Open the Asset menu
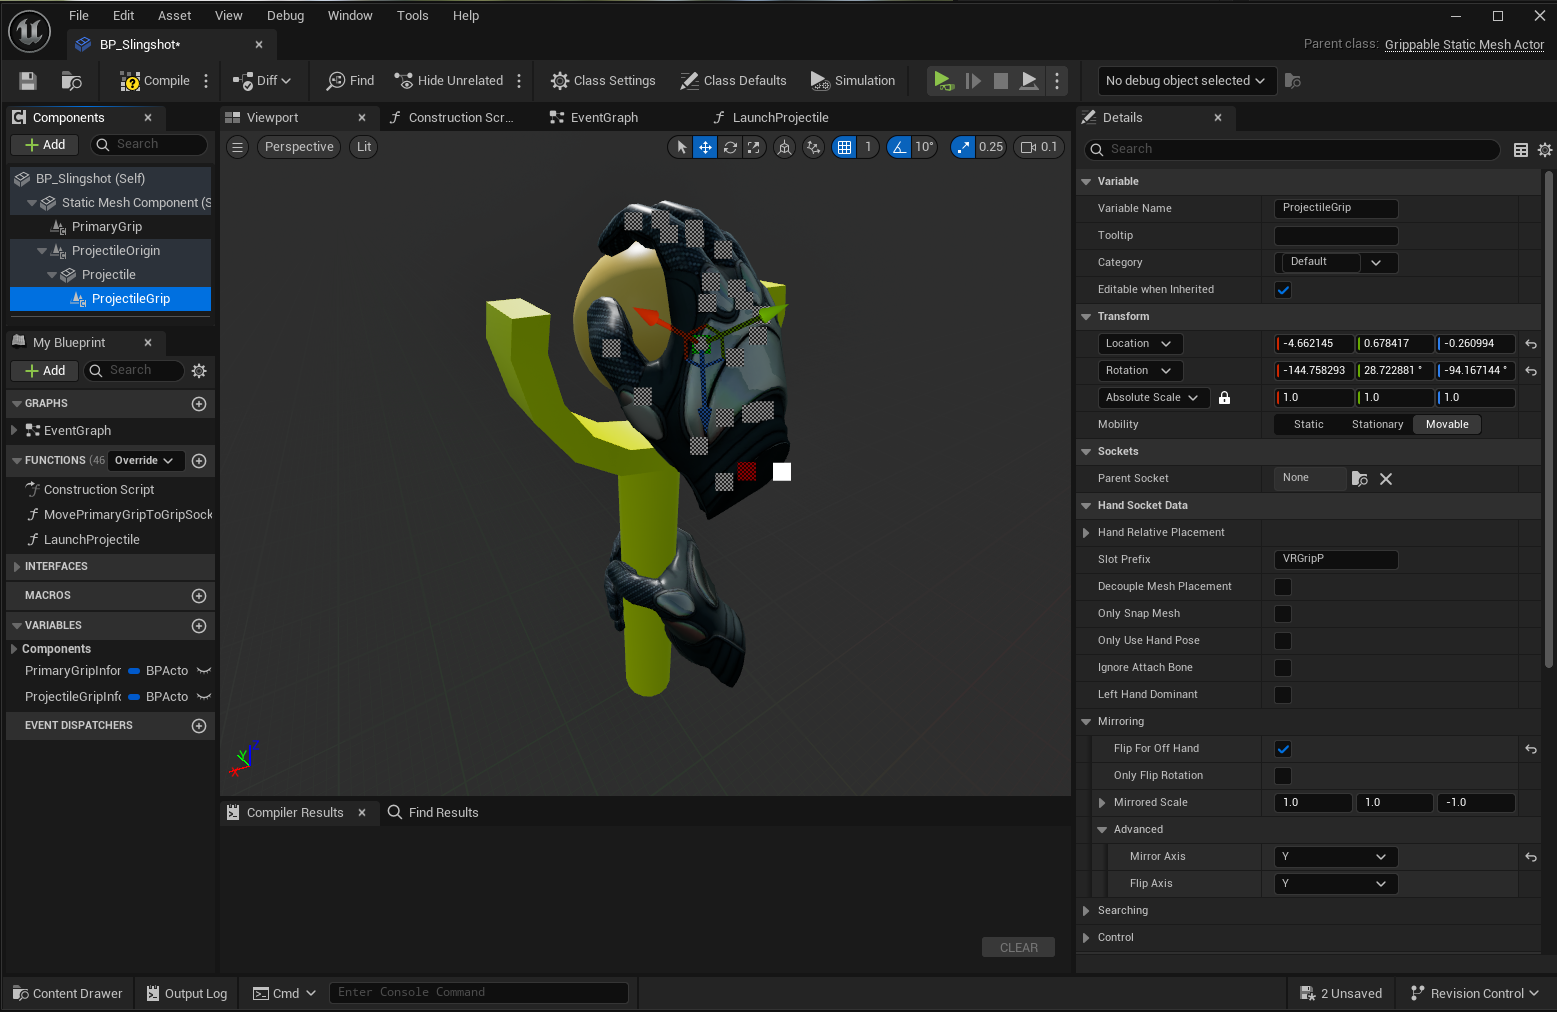1557x1012 pixels. [x=174, y=16]
